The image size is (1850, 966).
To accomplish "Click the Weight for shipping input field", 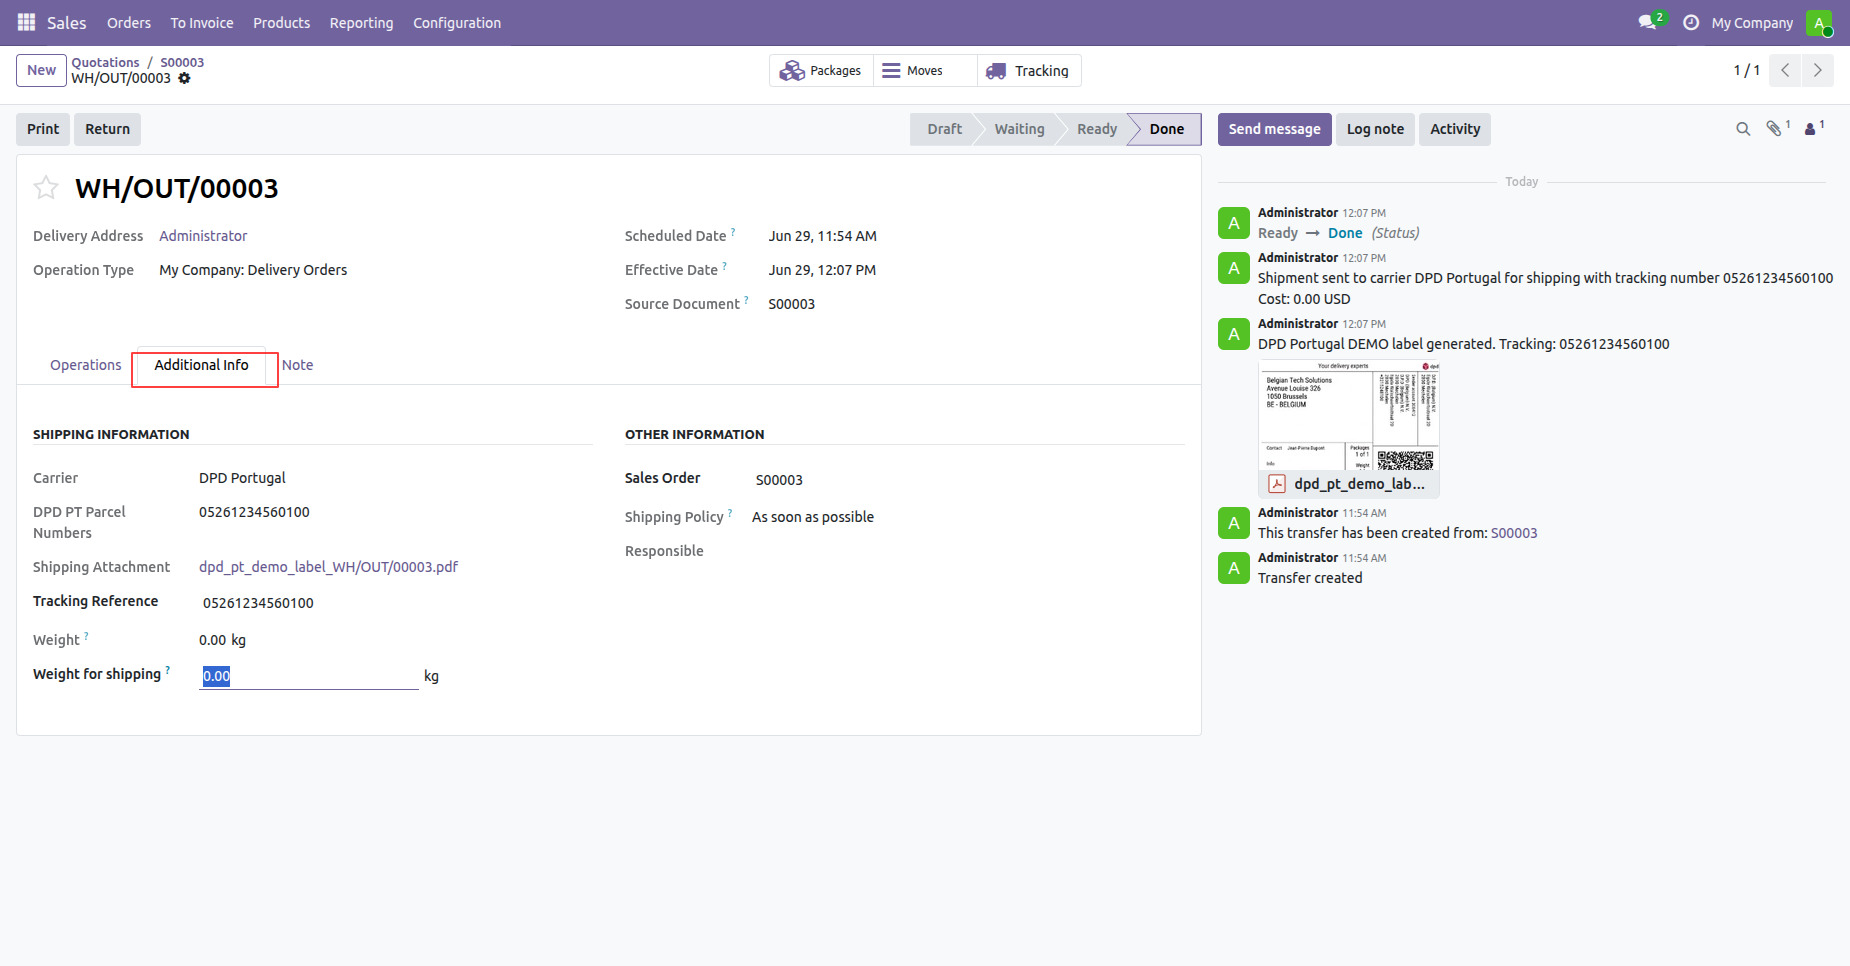I will [x=308, y=676].
